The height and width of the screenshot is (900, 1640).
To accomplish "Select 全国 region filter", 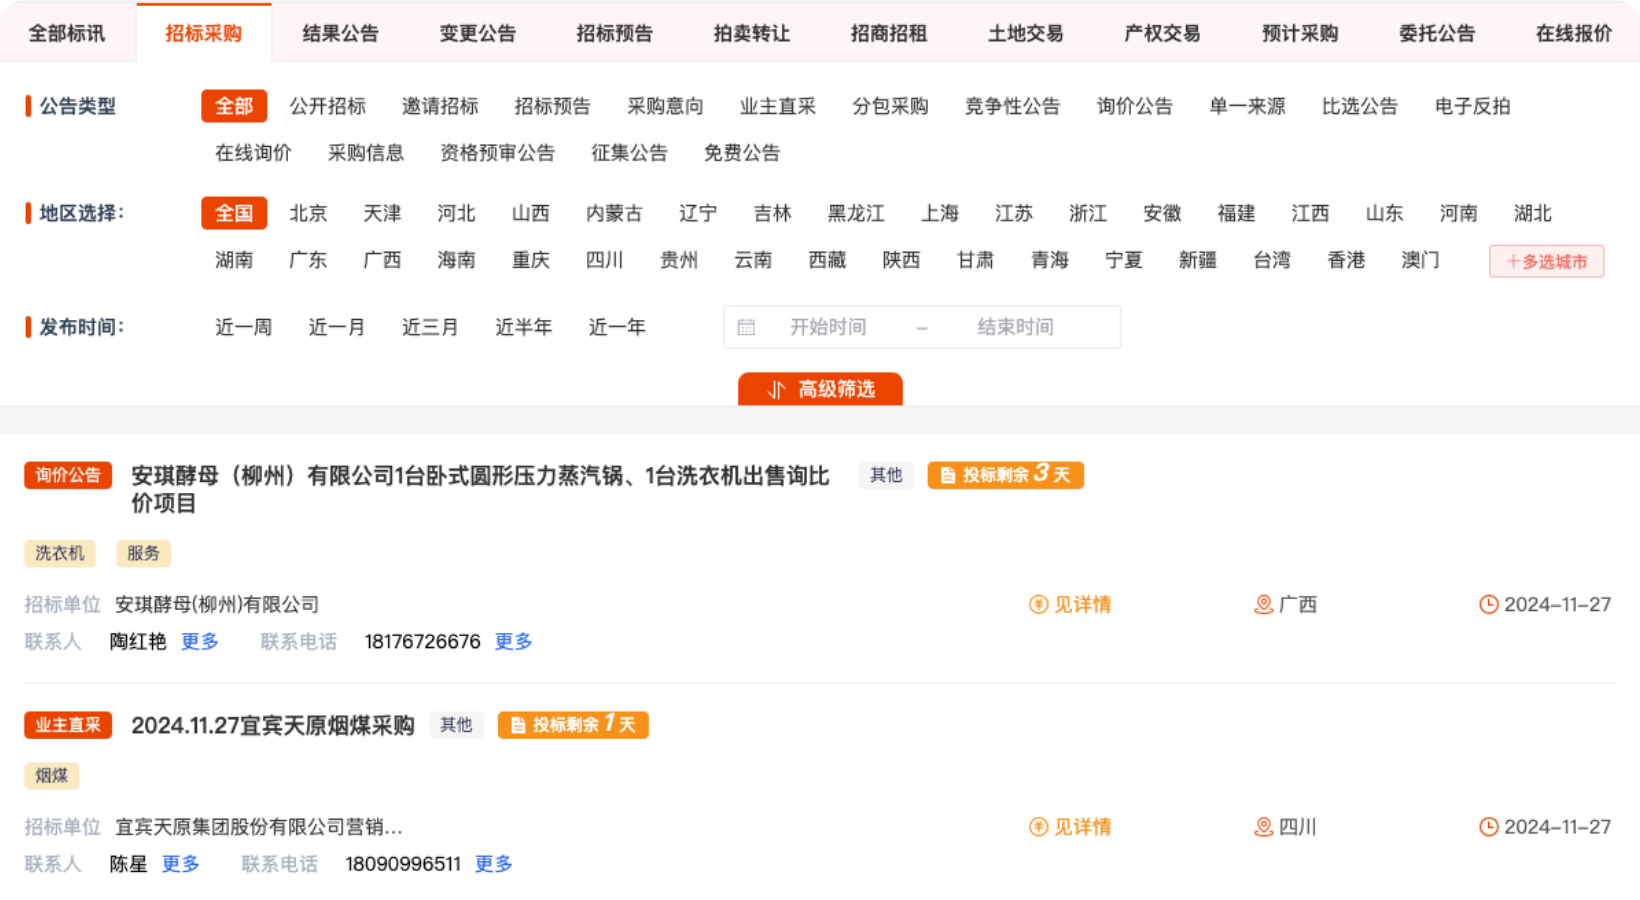I will (234, 213).
